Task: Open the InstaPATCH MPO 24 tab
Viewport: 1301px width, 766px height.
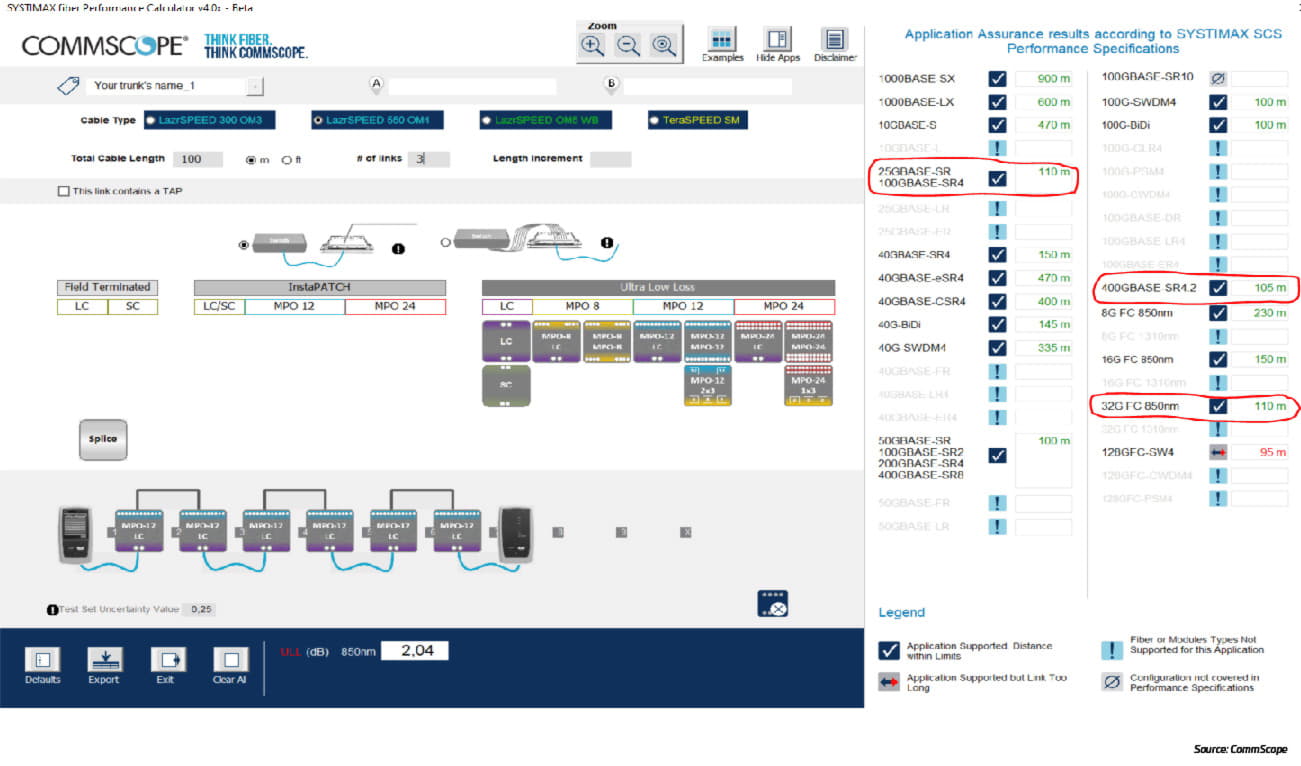Action: [x=395, y=306]
